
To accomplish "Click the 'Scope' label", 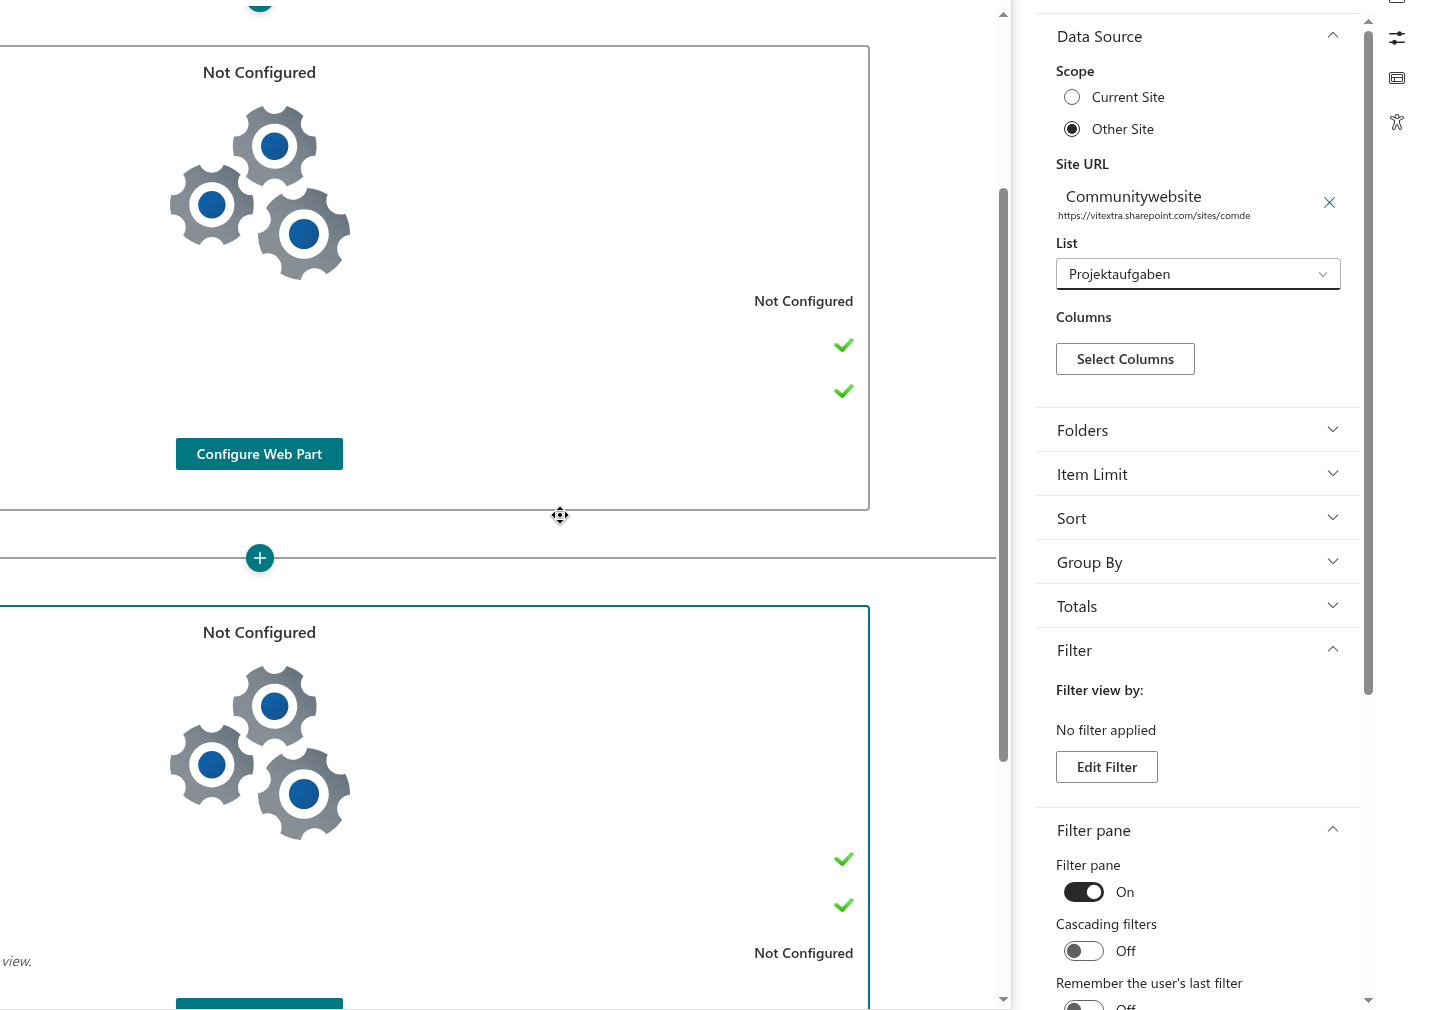I will pos(1075,71).
